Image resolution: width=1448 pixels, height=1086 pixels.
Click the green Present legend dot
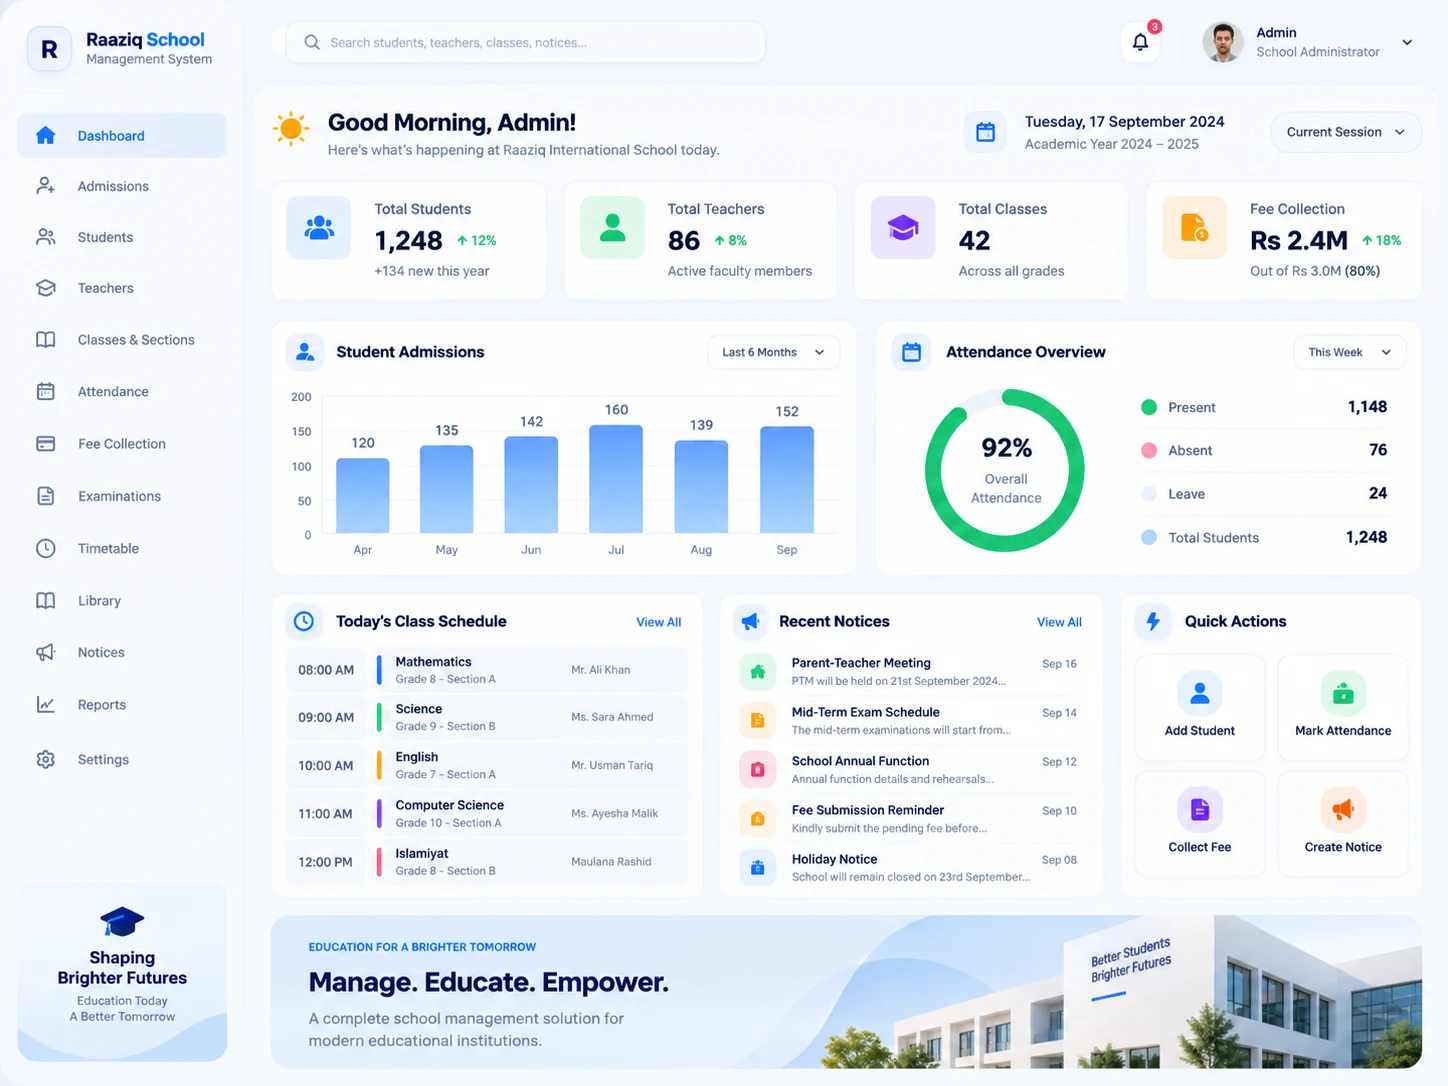1149,407
